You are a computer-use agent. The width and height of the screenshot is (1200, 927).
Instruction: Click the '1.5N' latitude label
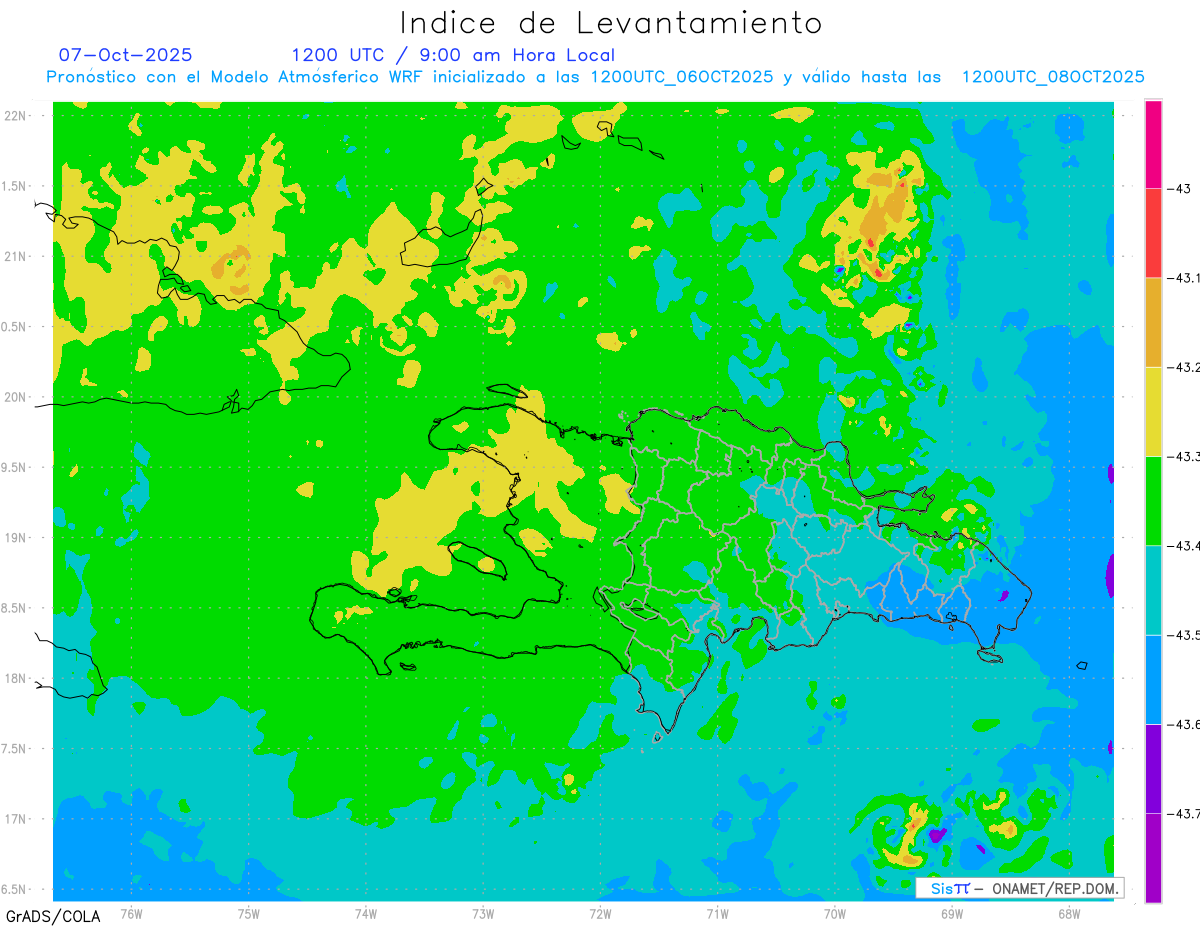pyautogui.click(x=15, y=186)
